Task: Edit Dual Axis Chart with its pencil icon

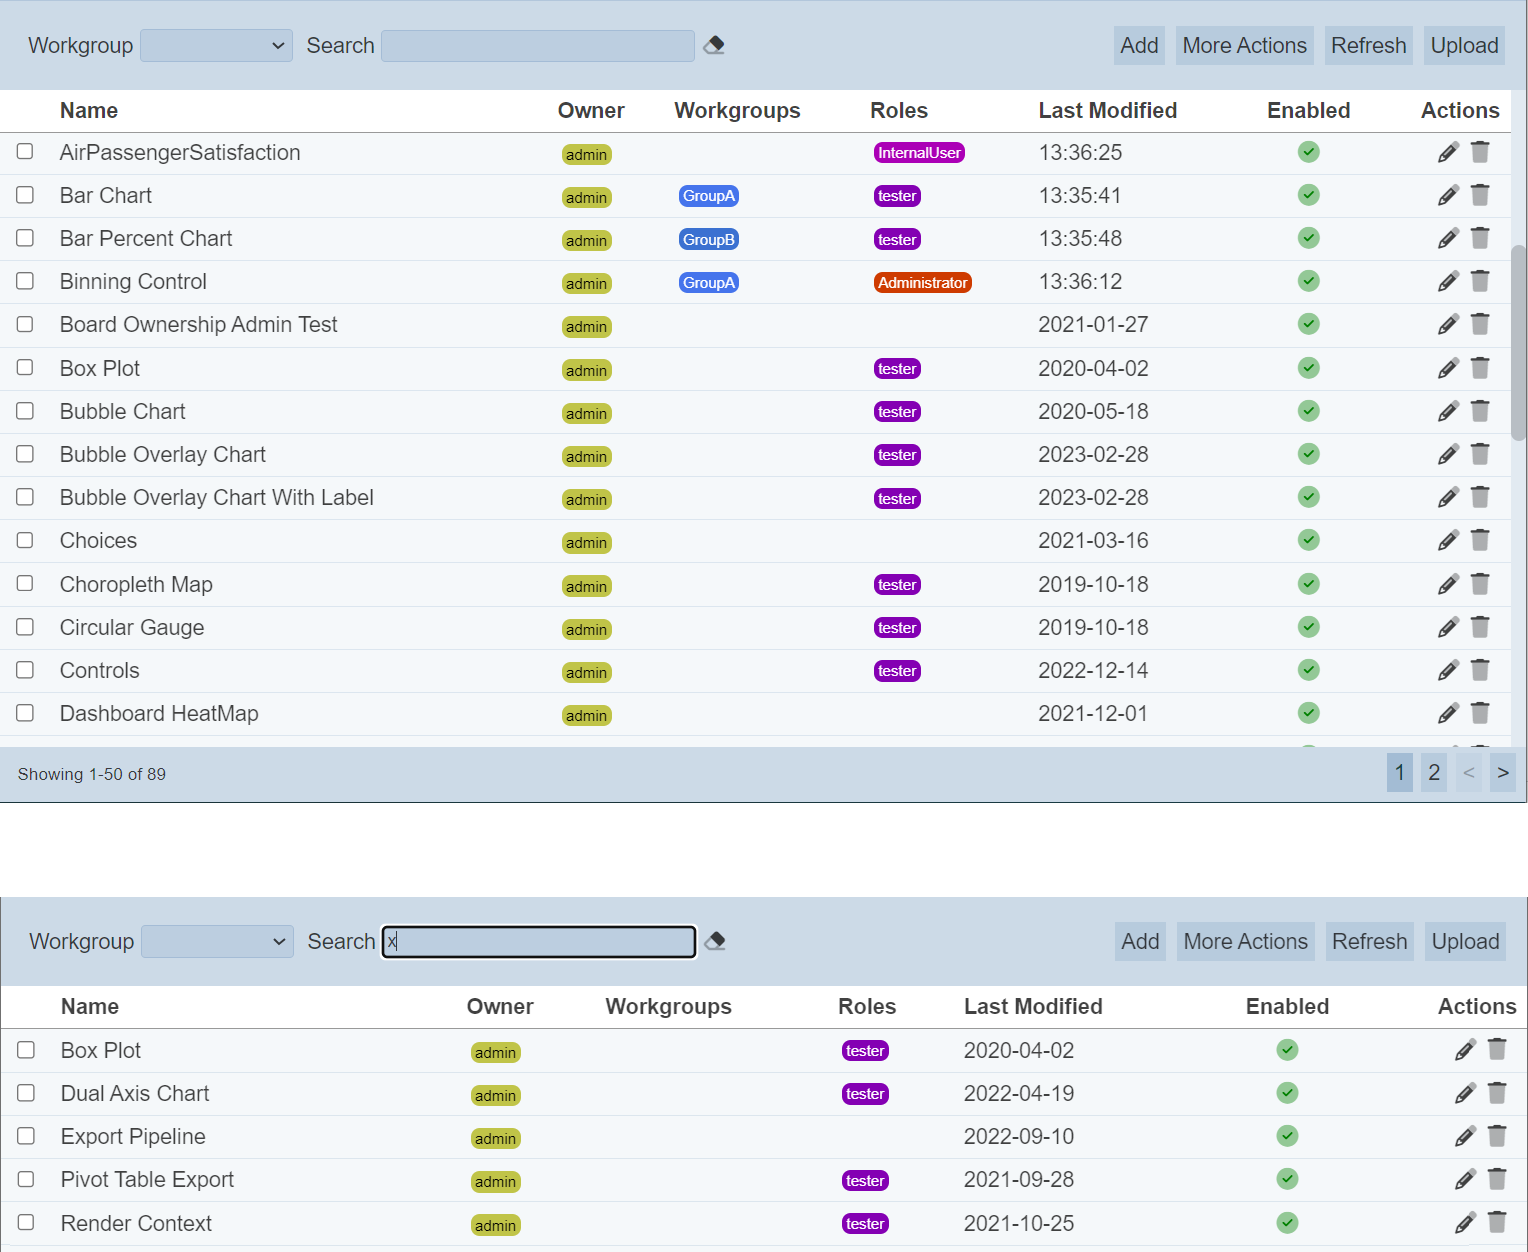Action: tap(1465, 1093)
